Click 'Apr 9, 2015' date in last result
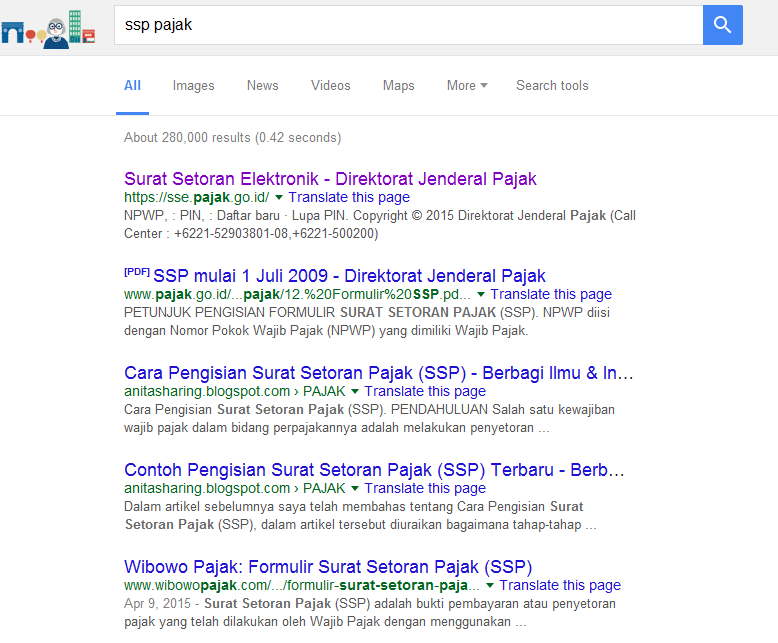Screen dimensions: 778x643 pyautogui.click(x=157, y=603)
